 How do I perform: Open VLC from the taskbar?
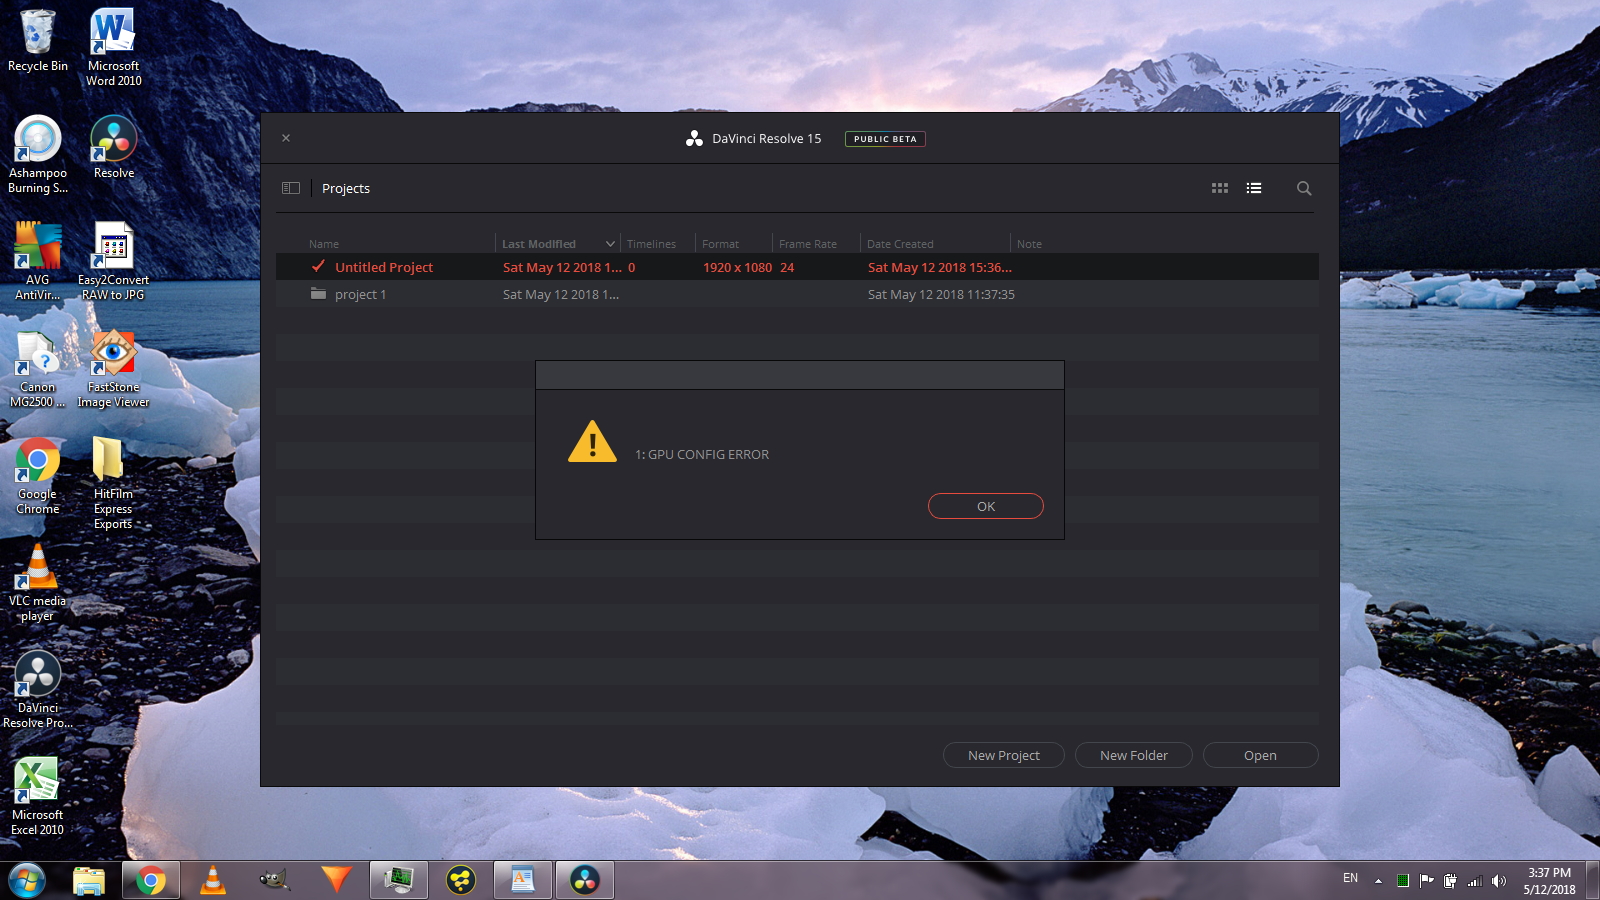tap(213, 881)
